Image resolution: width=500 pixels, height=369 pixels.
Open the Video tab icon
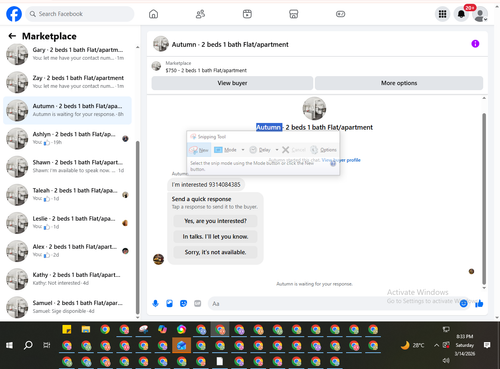247,14
